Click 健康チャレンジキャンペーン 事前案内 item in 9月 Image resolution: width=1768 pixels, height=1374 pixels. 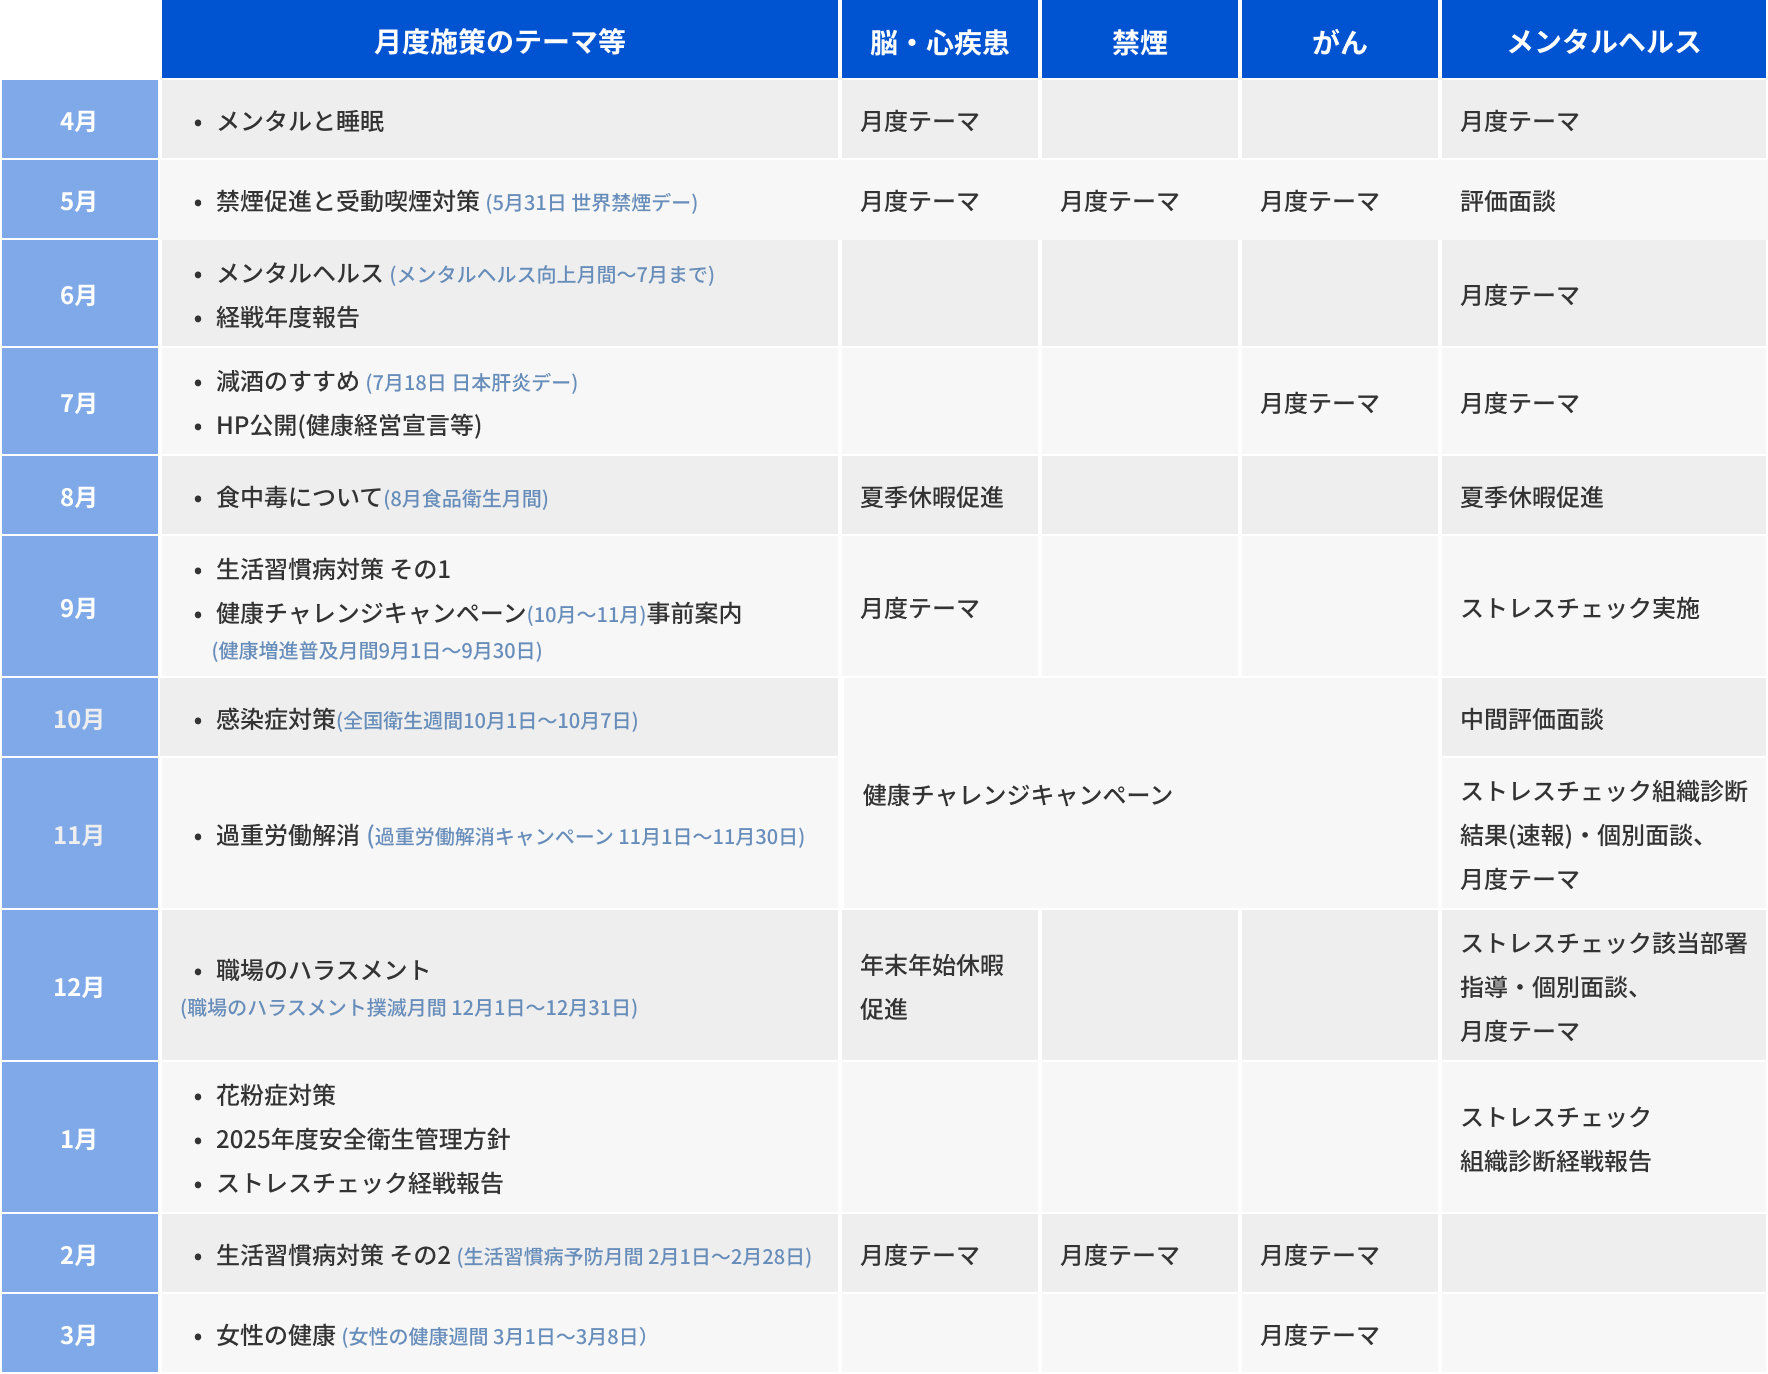pos(479,613)
